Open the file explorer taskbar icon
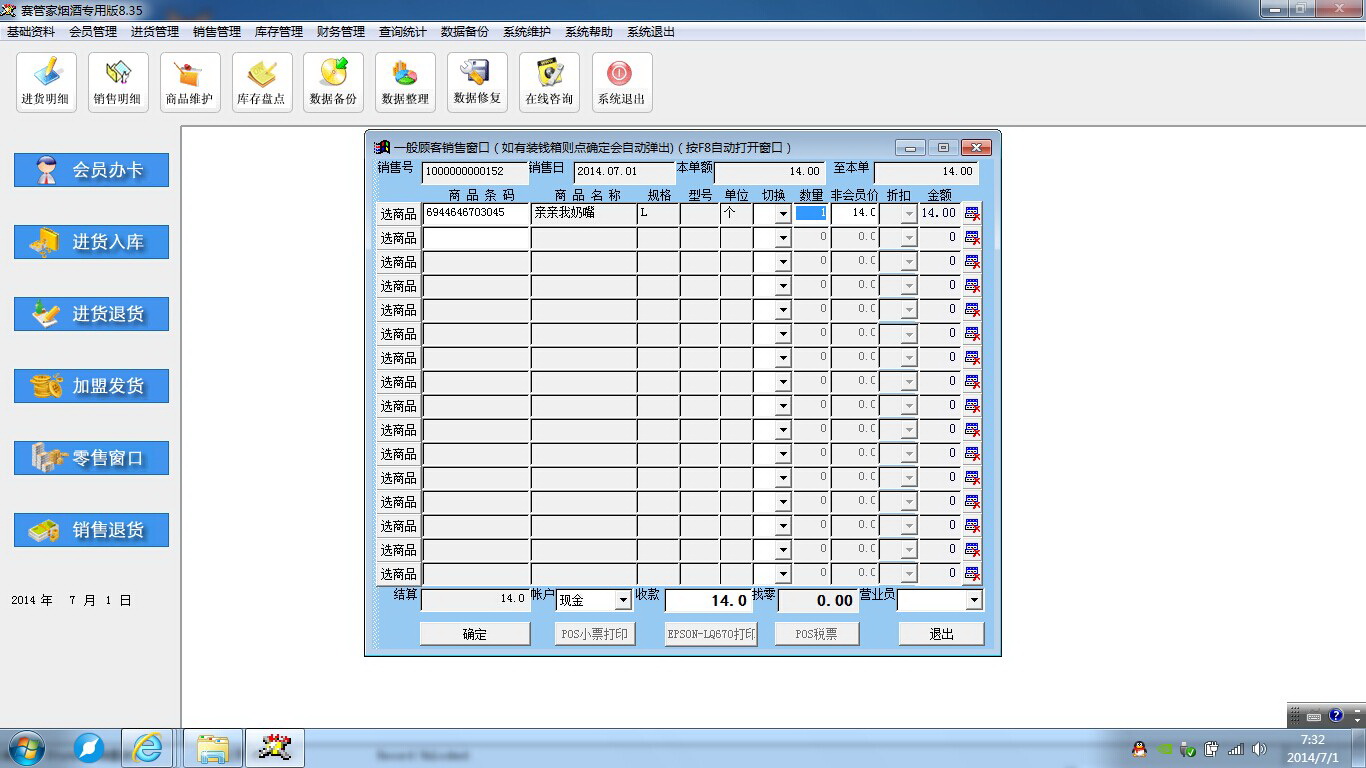This screenshot has height=768, width=1366. click(x=213, y=747)
